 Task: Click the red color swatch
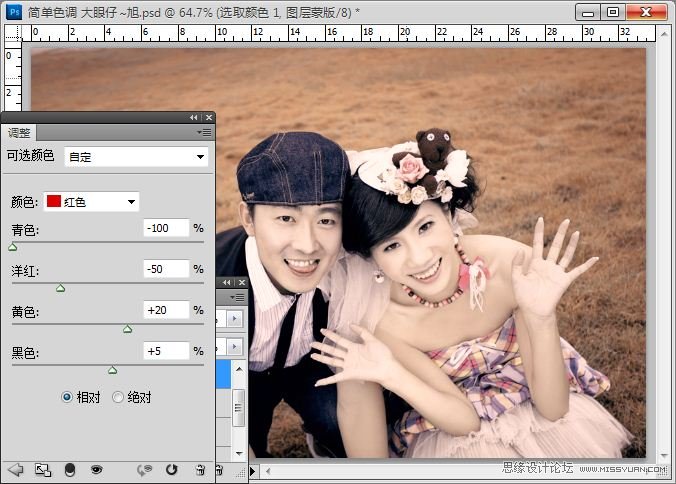coord(54,201)
